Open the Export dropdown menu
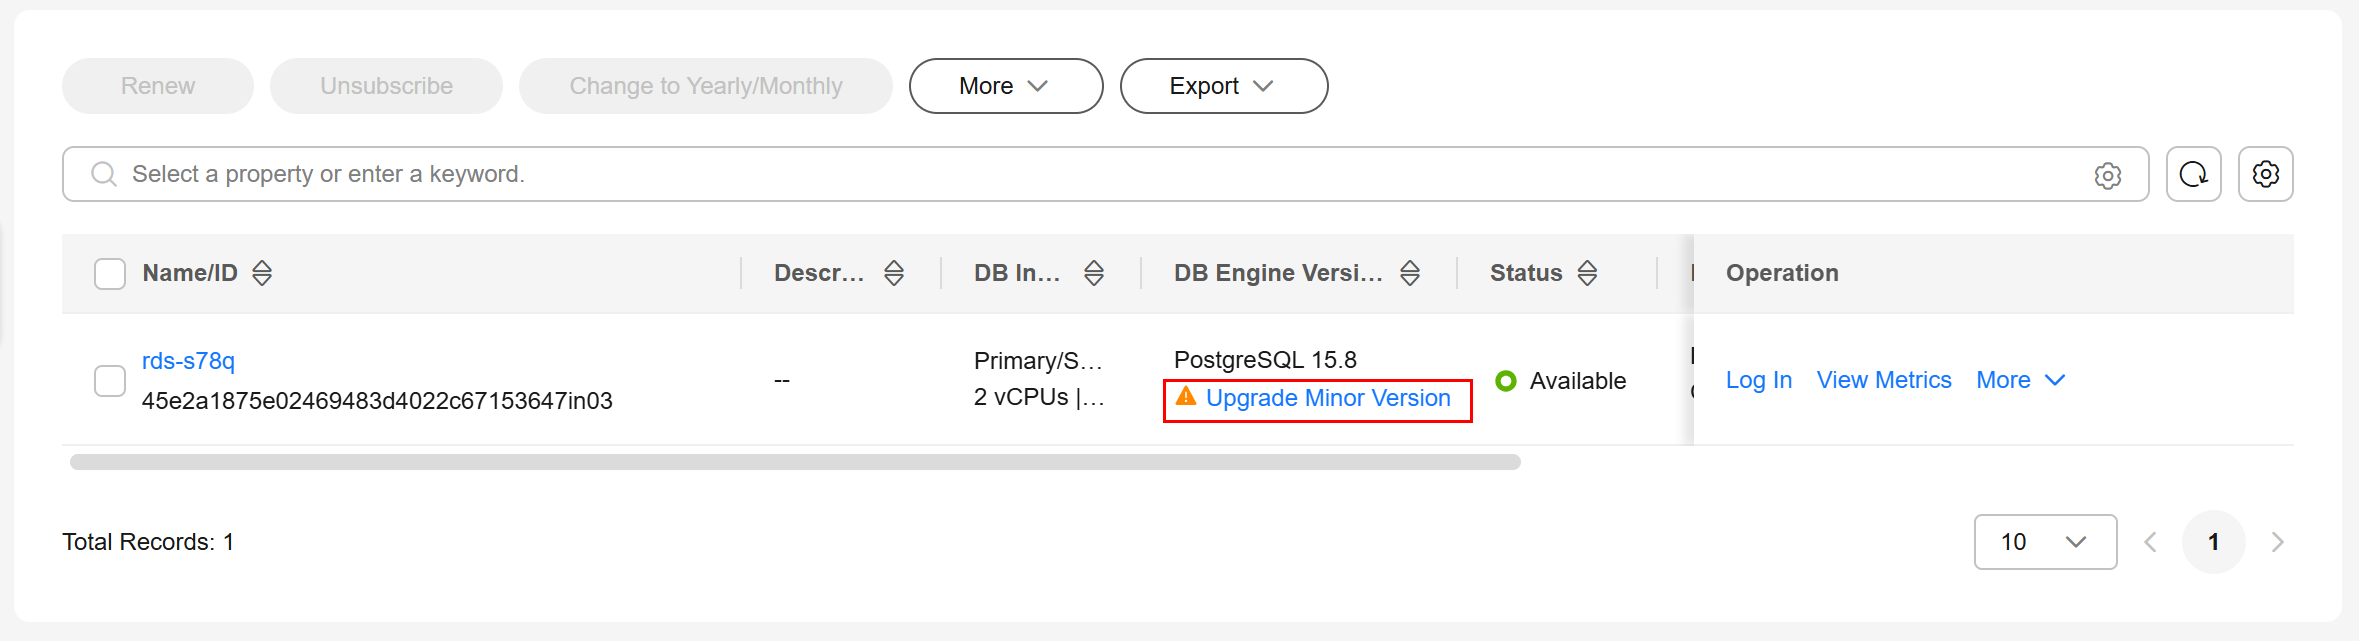Viewport: 2359px width, 641px height. (x=1224, y=86)
